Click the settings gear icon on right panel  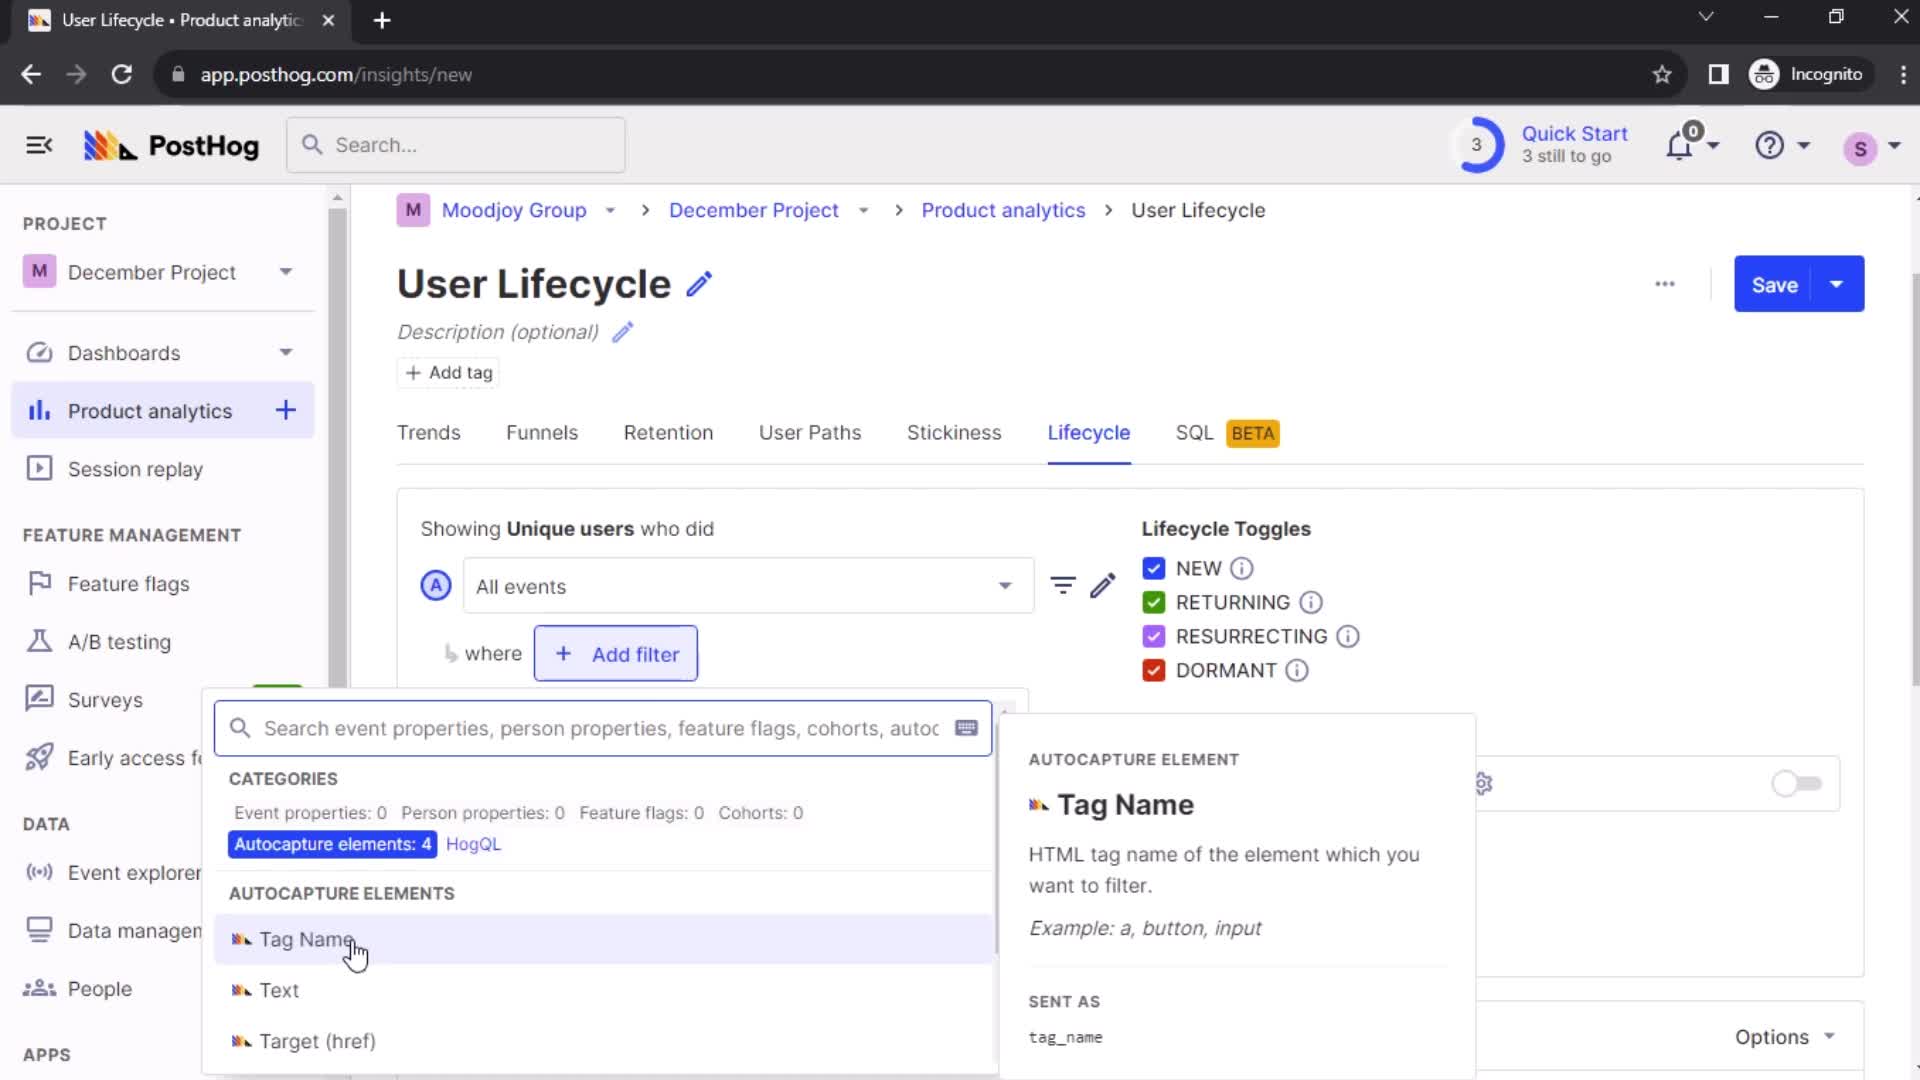[x=1485, y=783]
